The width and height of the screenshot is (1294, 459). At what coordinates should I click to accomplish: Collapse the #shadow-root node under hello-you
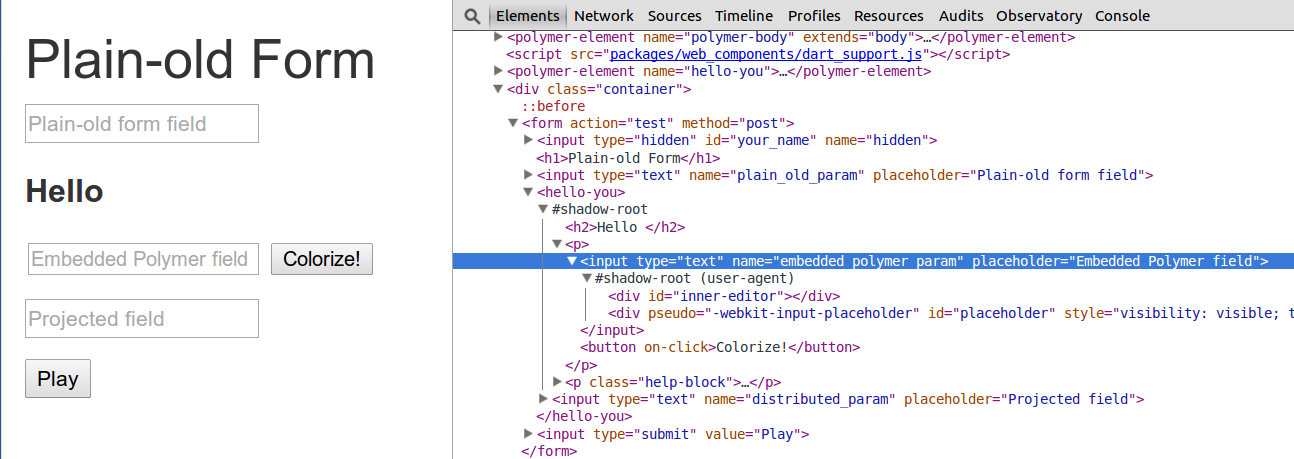pos(544,209)
